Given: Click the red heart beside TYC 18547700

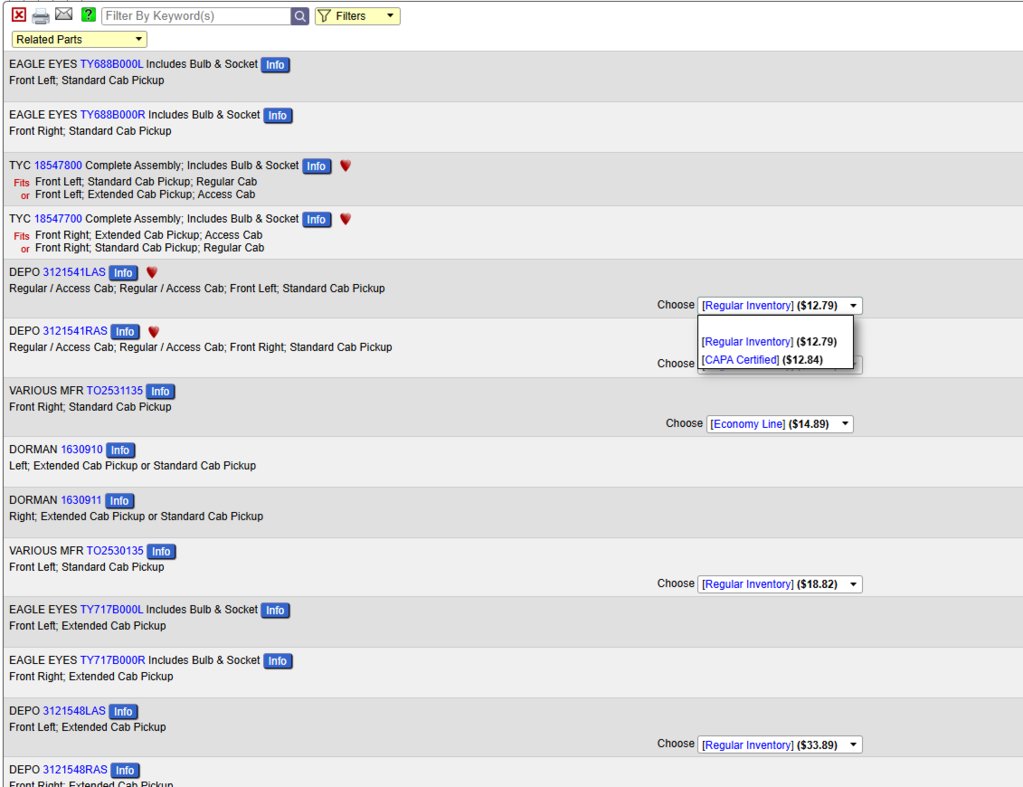Looking at the screenshot, I should click(x=346, y=219).
